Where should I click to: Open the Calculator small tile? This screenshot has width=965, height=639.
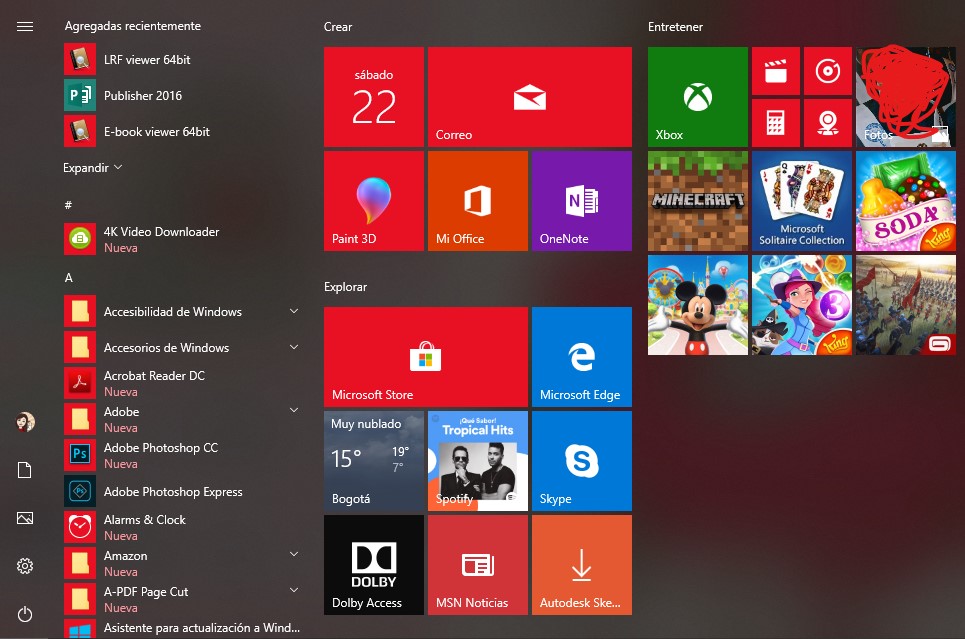tap(776, 123)
